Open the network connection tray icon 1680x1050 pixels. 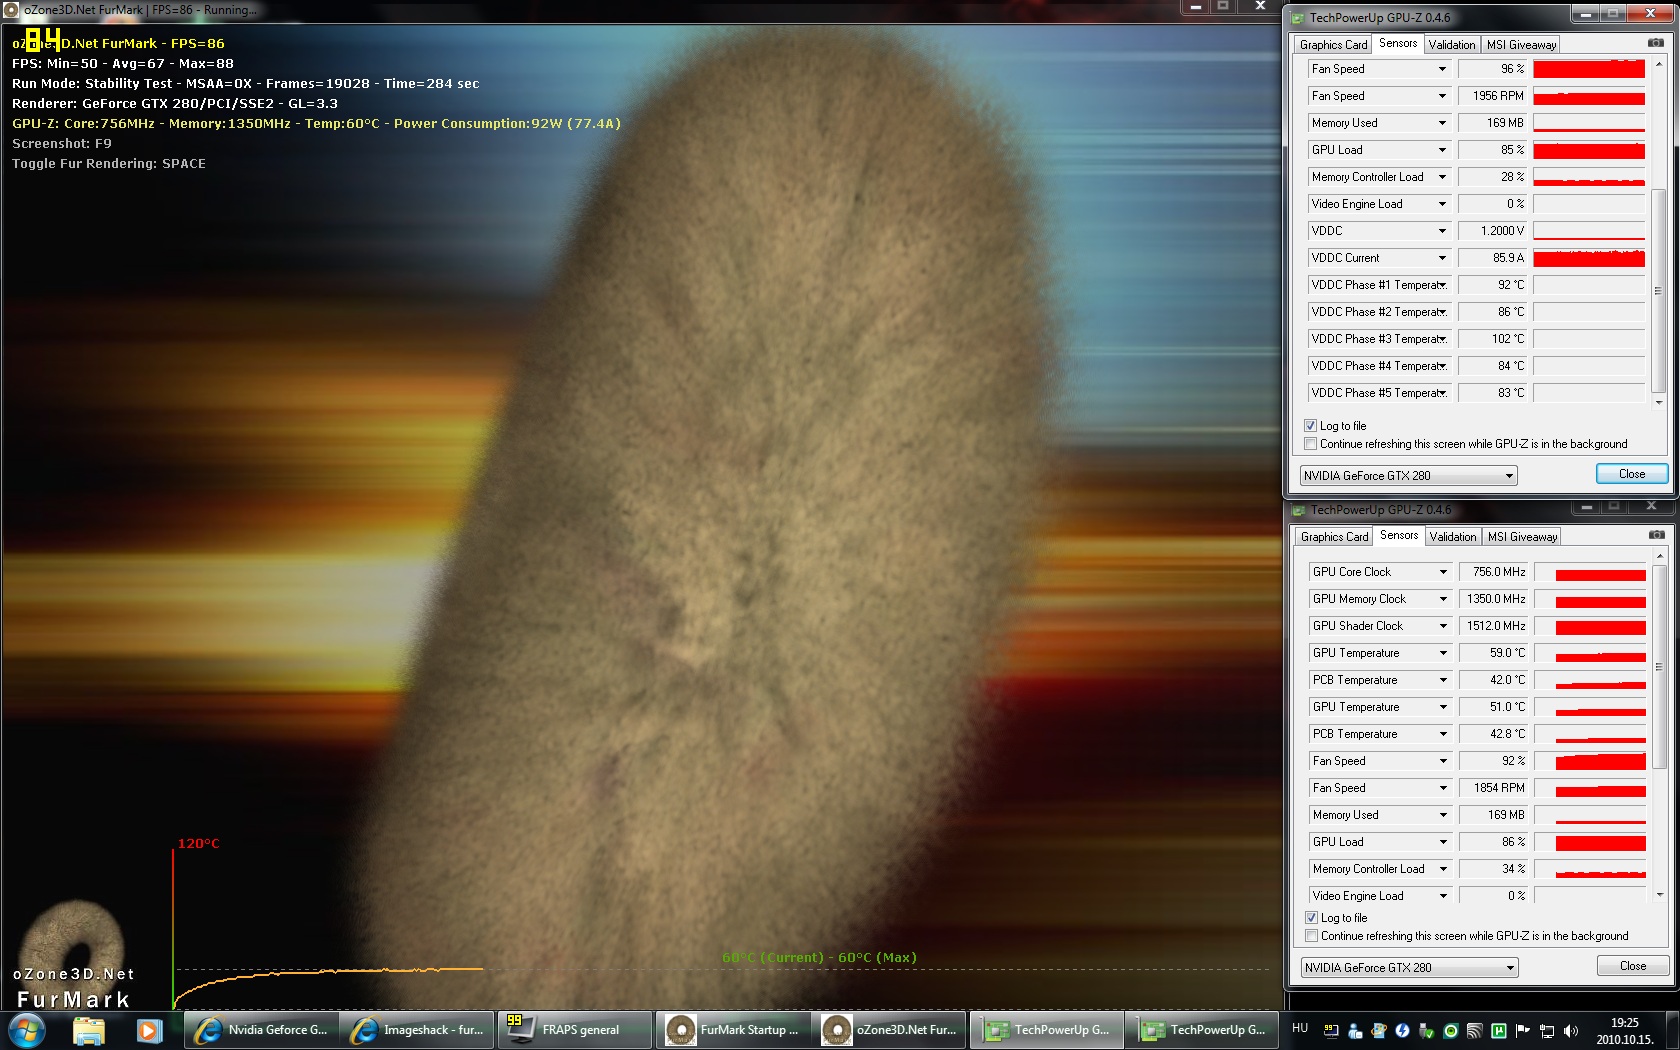(x=1547, y=1030)
